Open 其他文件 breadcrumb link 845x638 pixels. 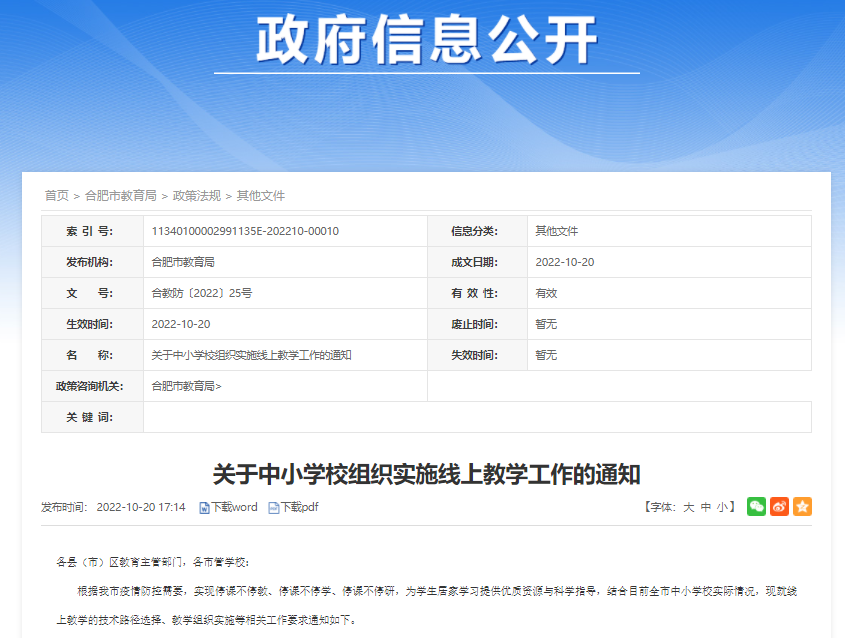(x=261, y=196)
